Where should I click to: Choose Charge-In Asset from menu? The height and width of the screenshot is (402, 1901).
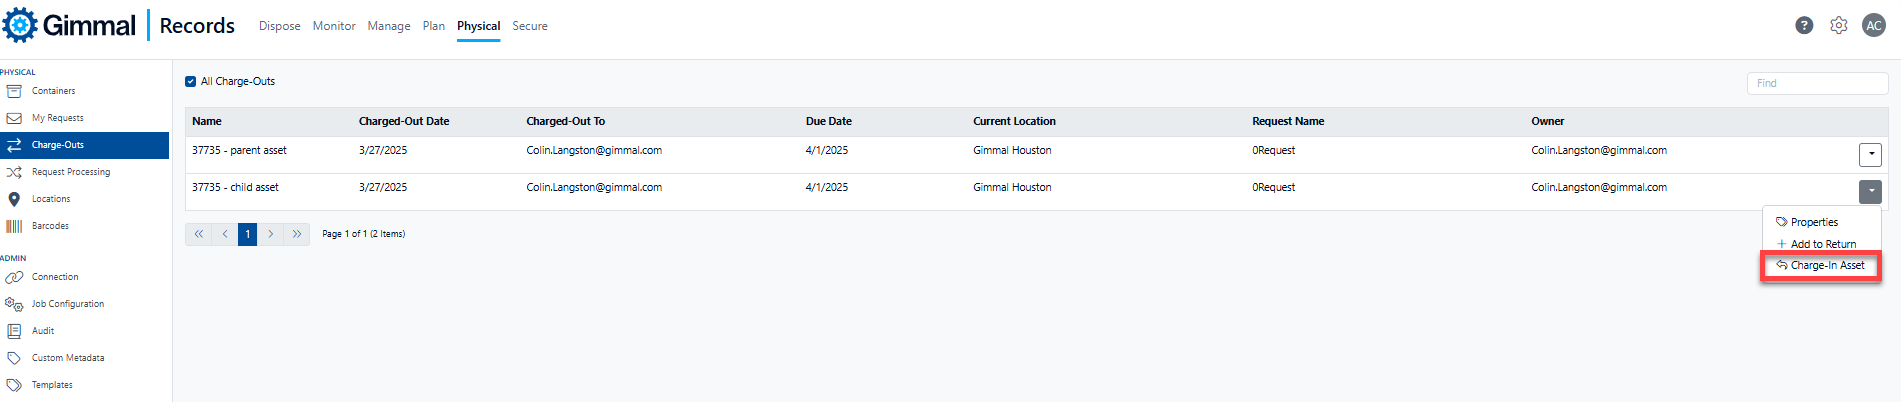pyautogui.click(x=1820, y=266)
